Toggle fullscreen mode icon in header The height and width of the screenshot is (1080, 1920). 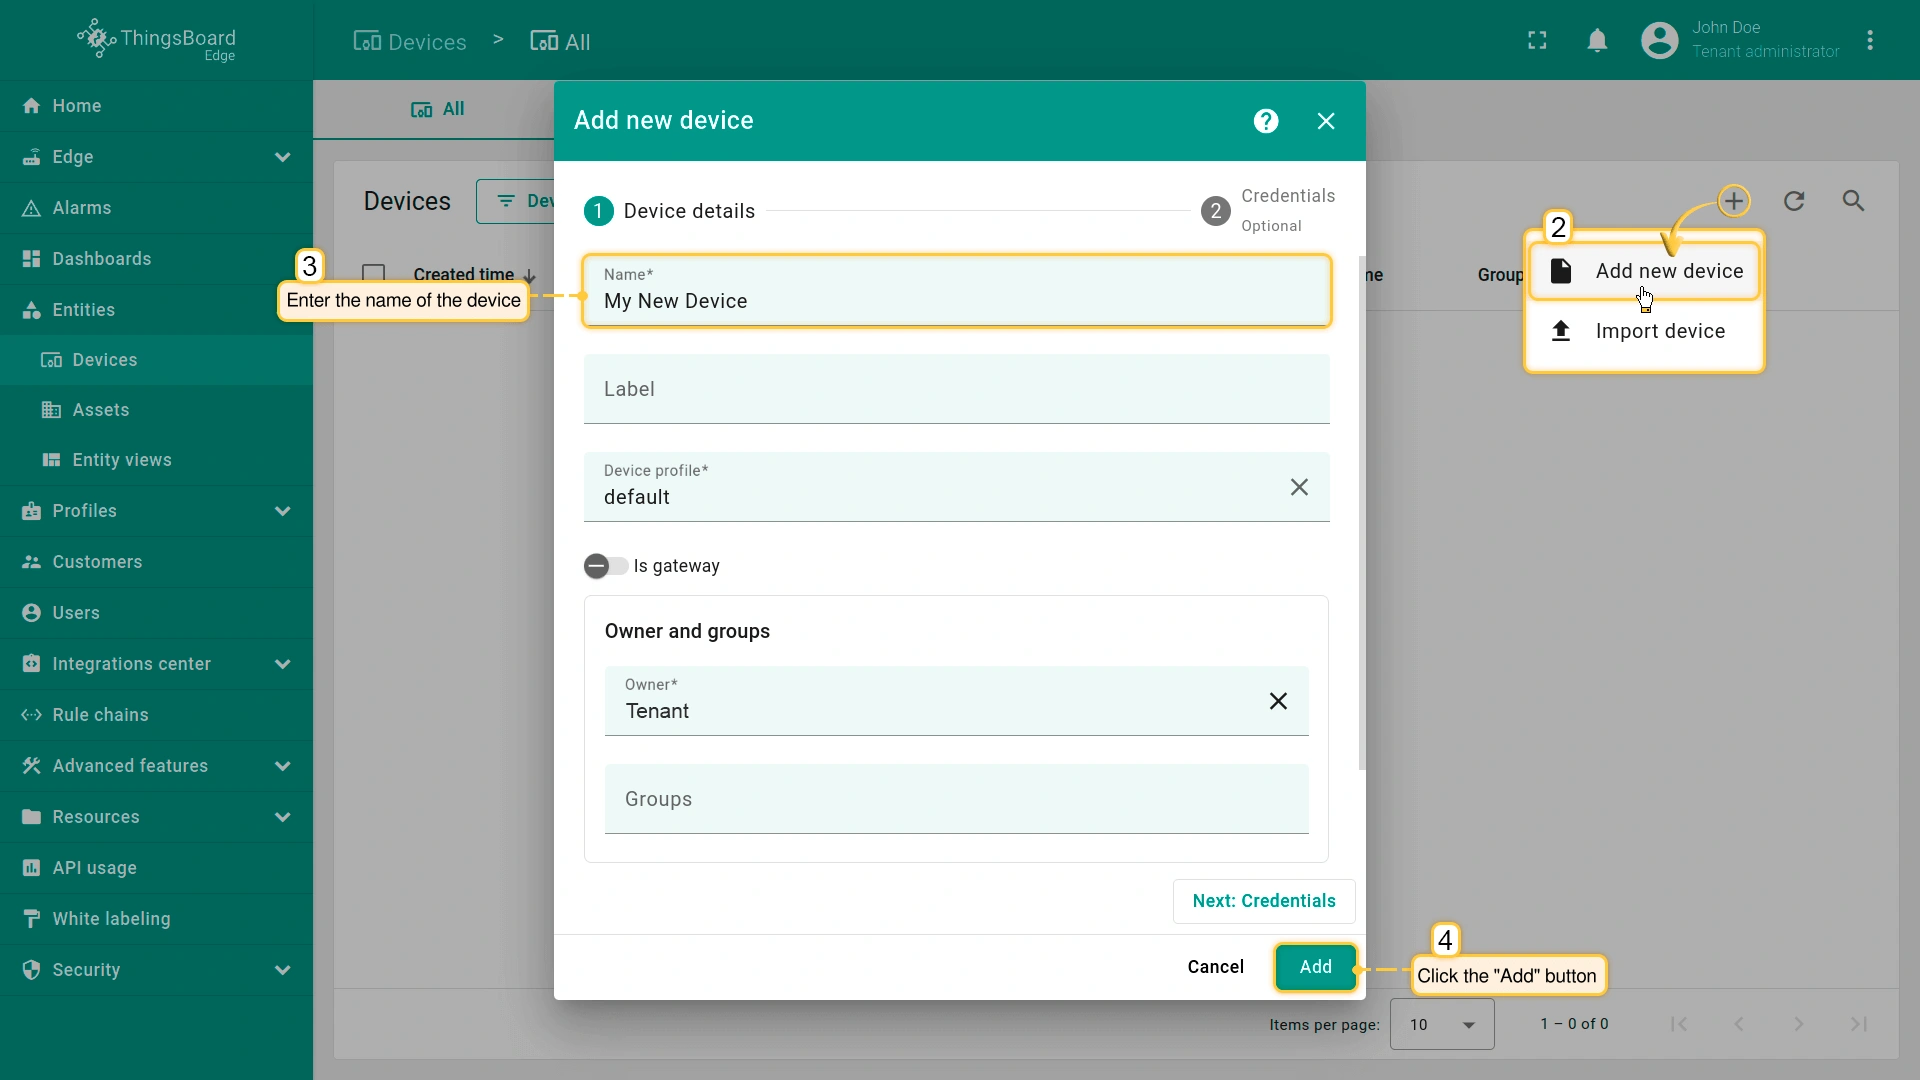(x=1537, y=41)
